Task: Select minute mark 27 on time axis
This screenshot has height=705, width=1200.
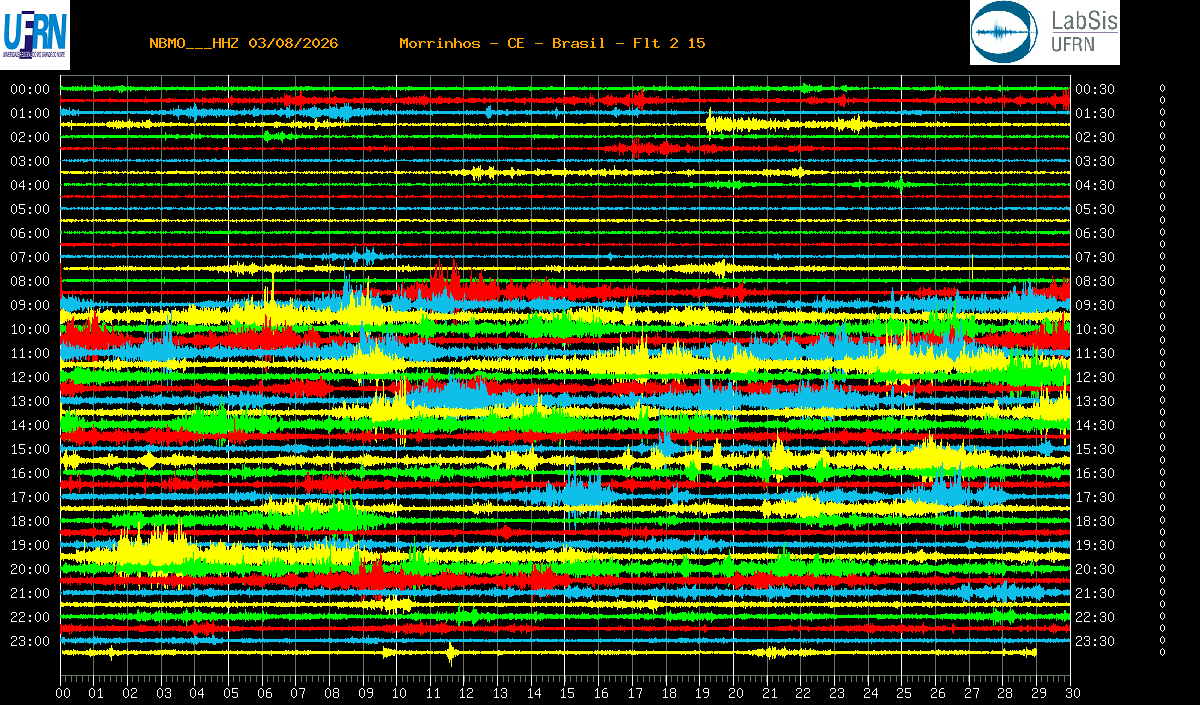Action: point(970,693)
